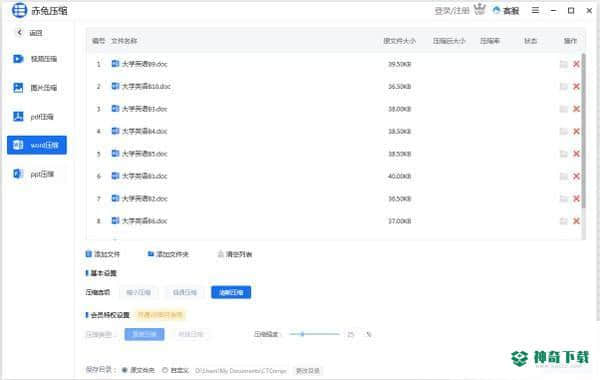
Task: Click the 状态 column header
Action: tap(530, 41)
